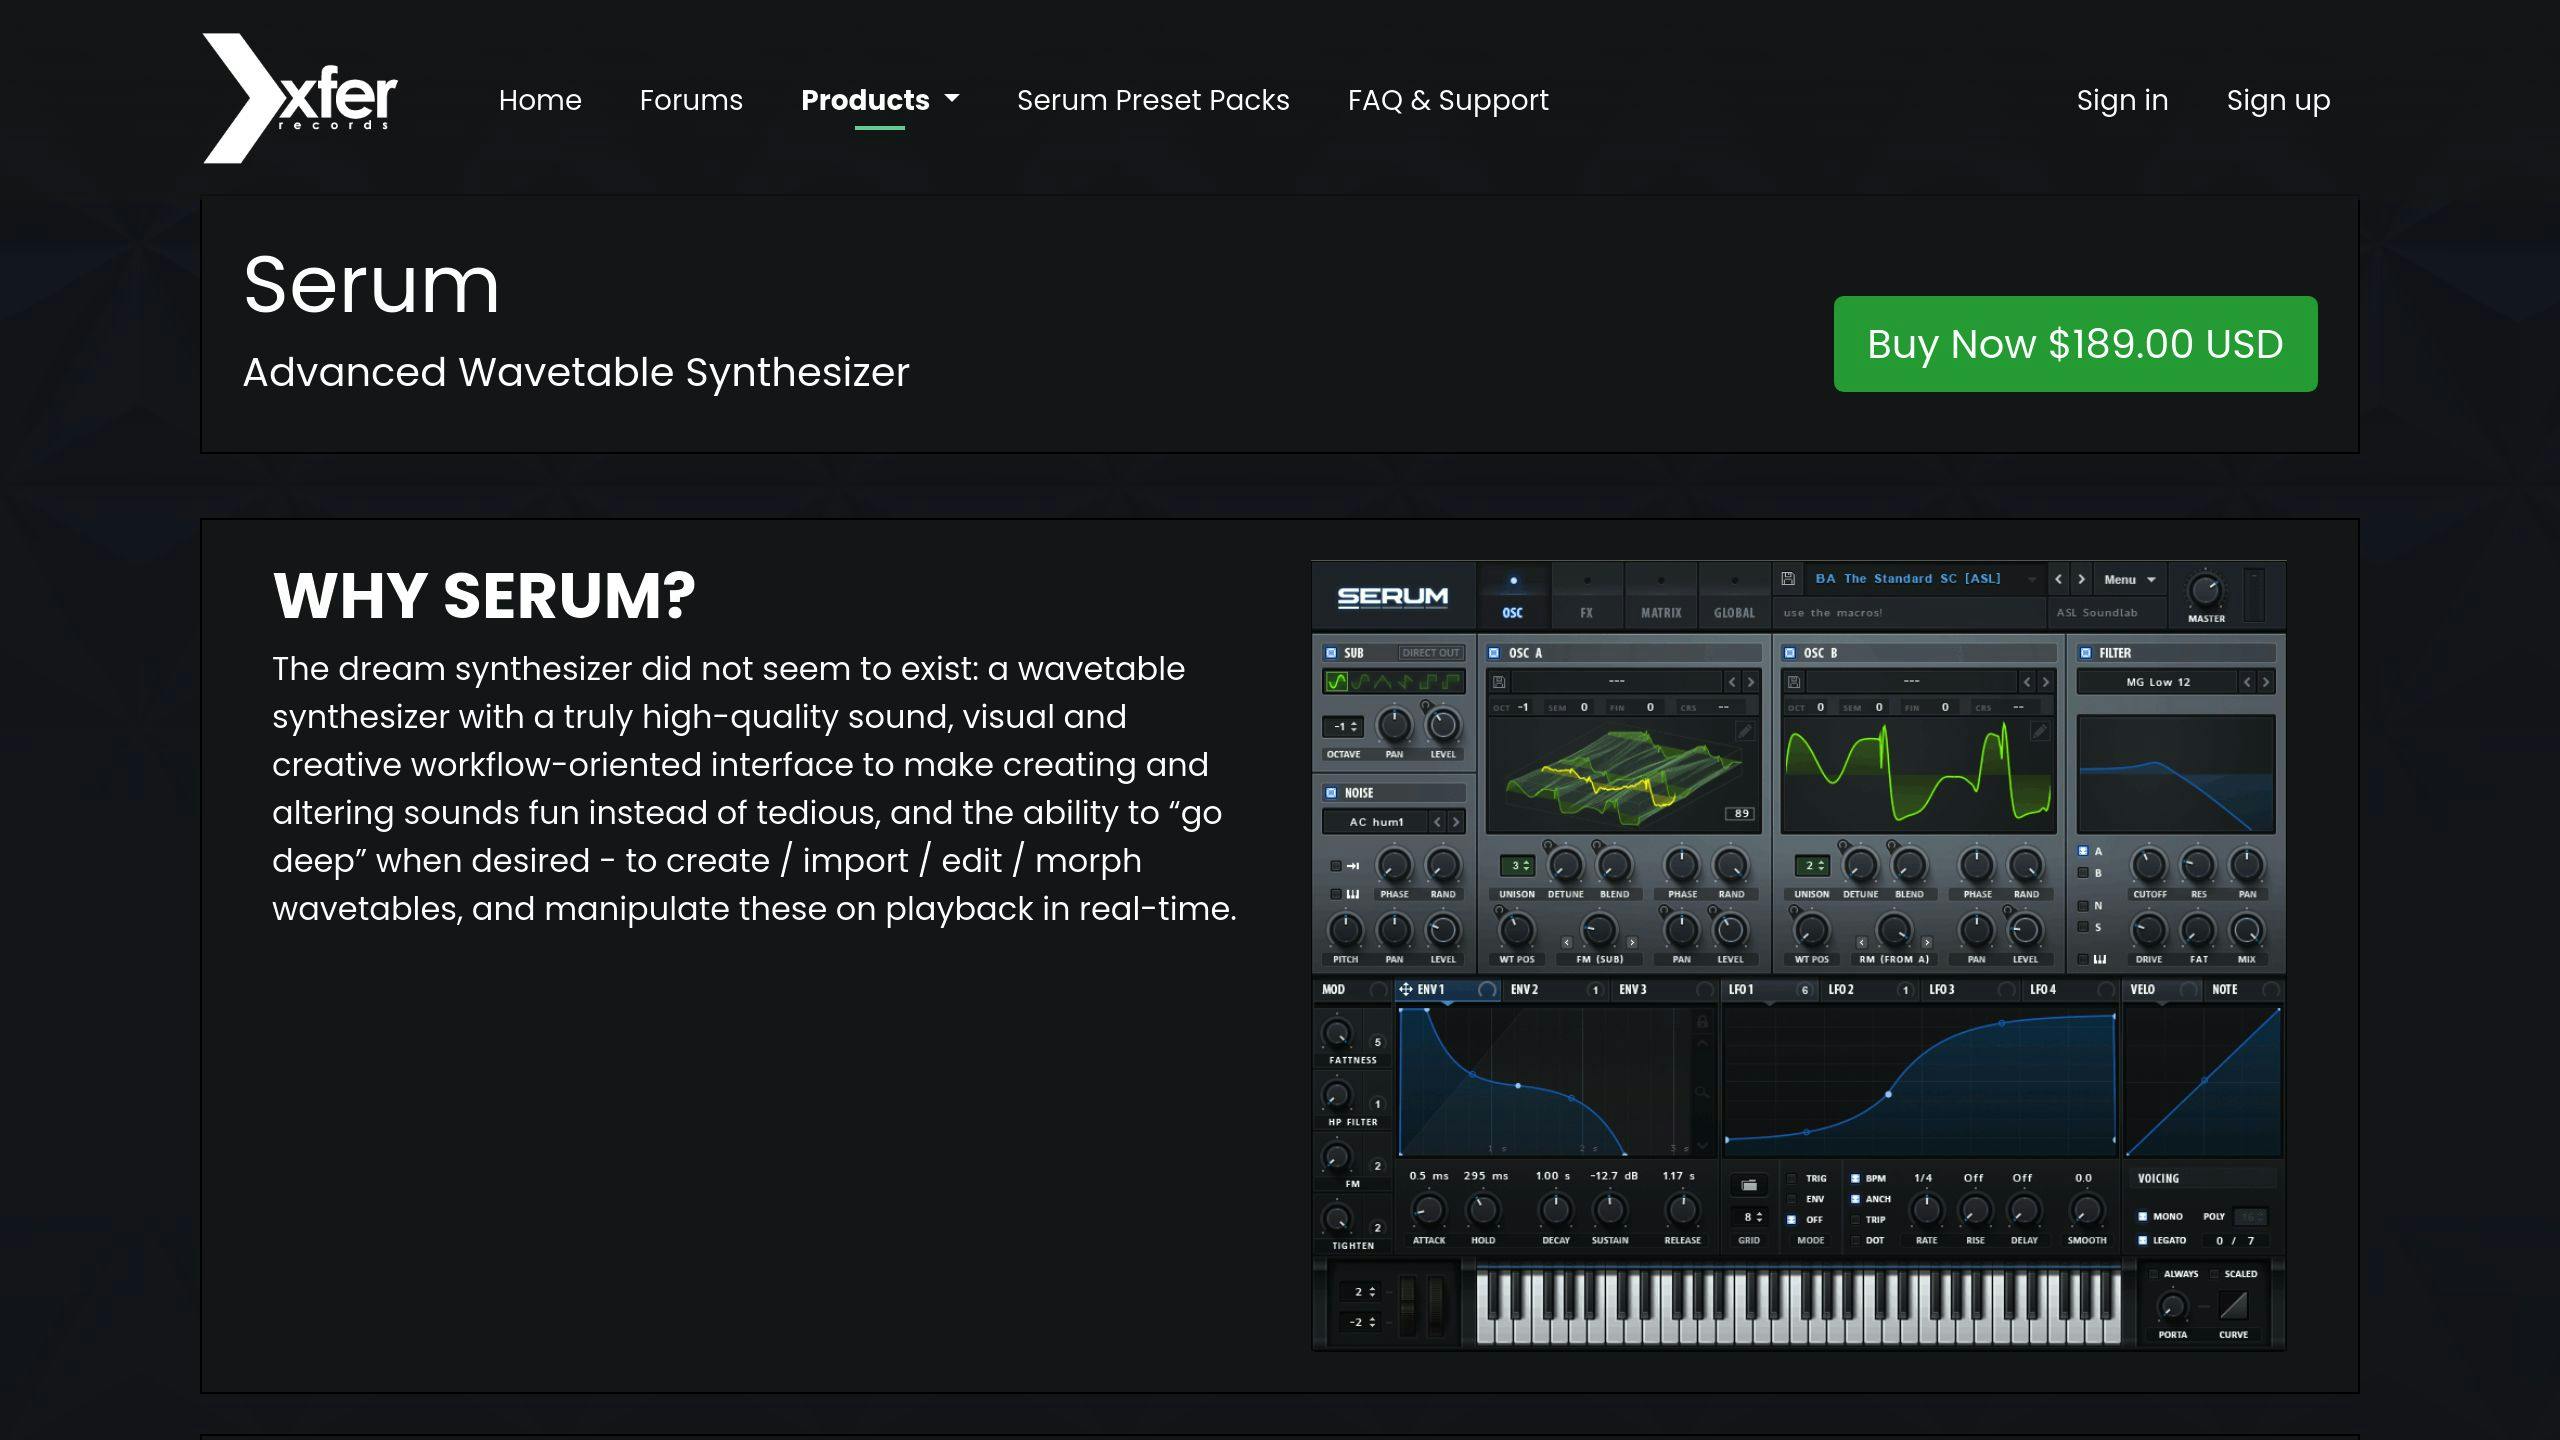Click the Serum logo in the plugin
This screenshot has height=1440, width=2560.
click(1393, 597)
